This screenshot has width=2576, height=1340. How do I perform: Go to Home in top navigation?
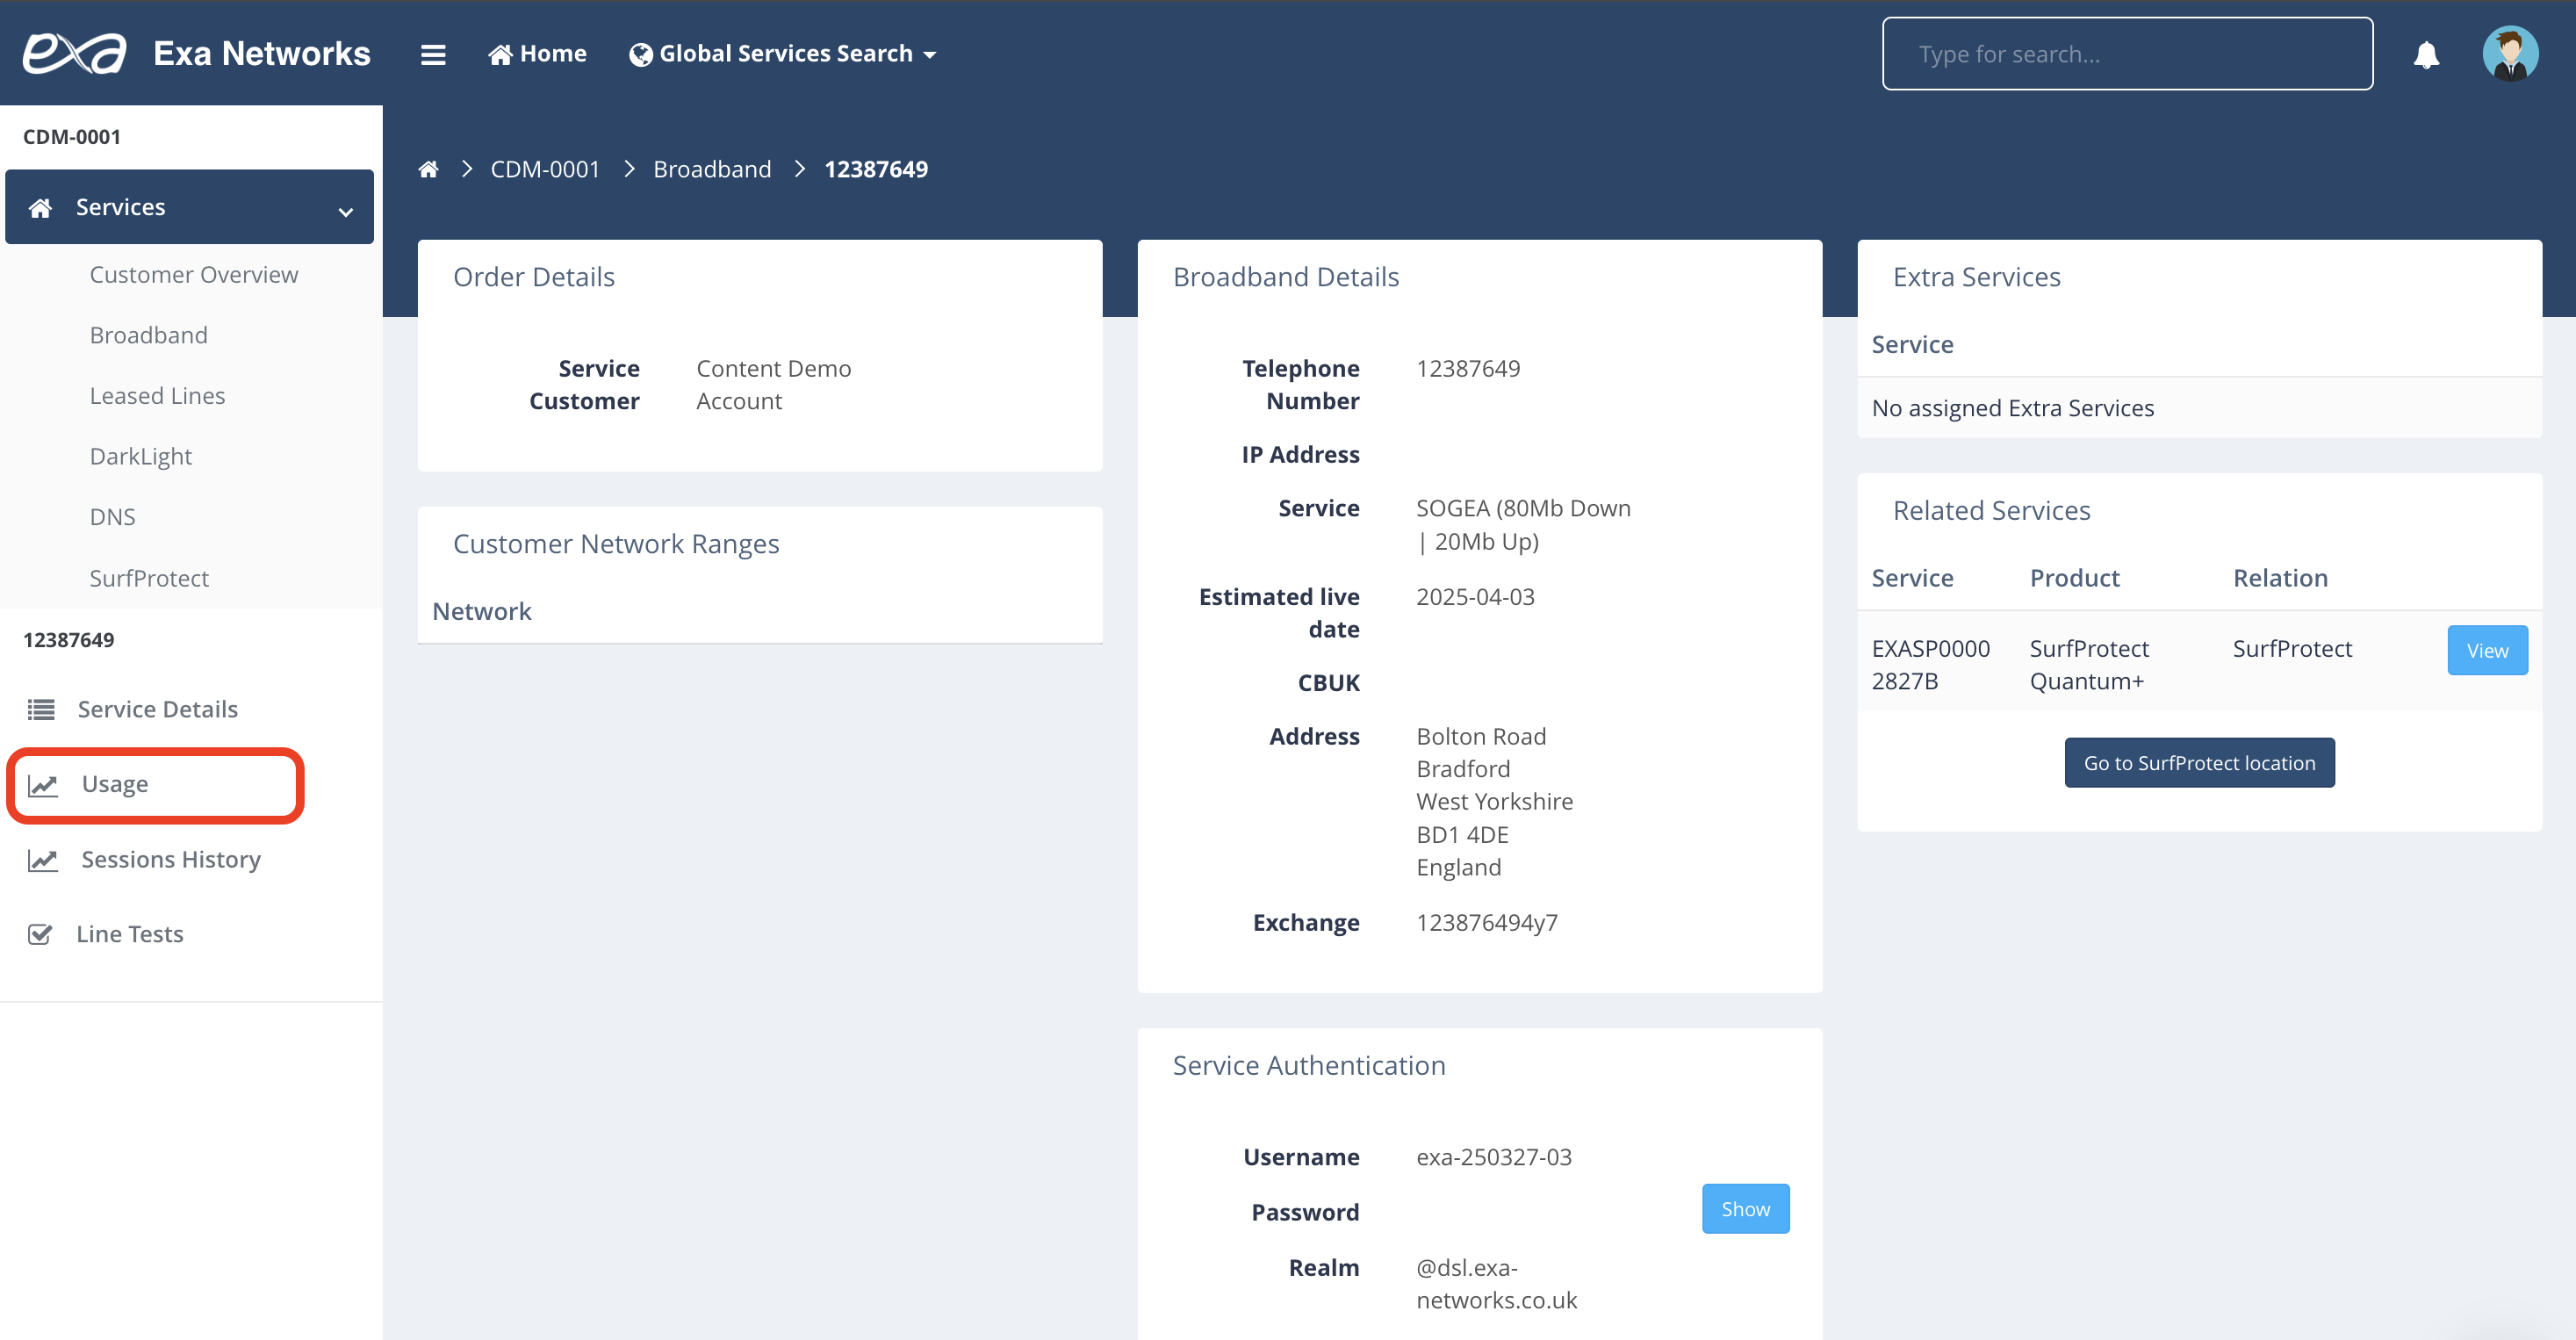click(537, 54)
